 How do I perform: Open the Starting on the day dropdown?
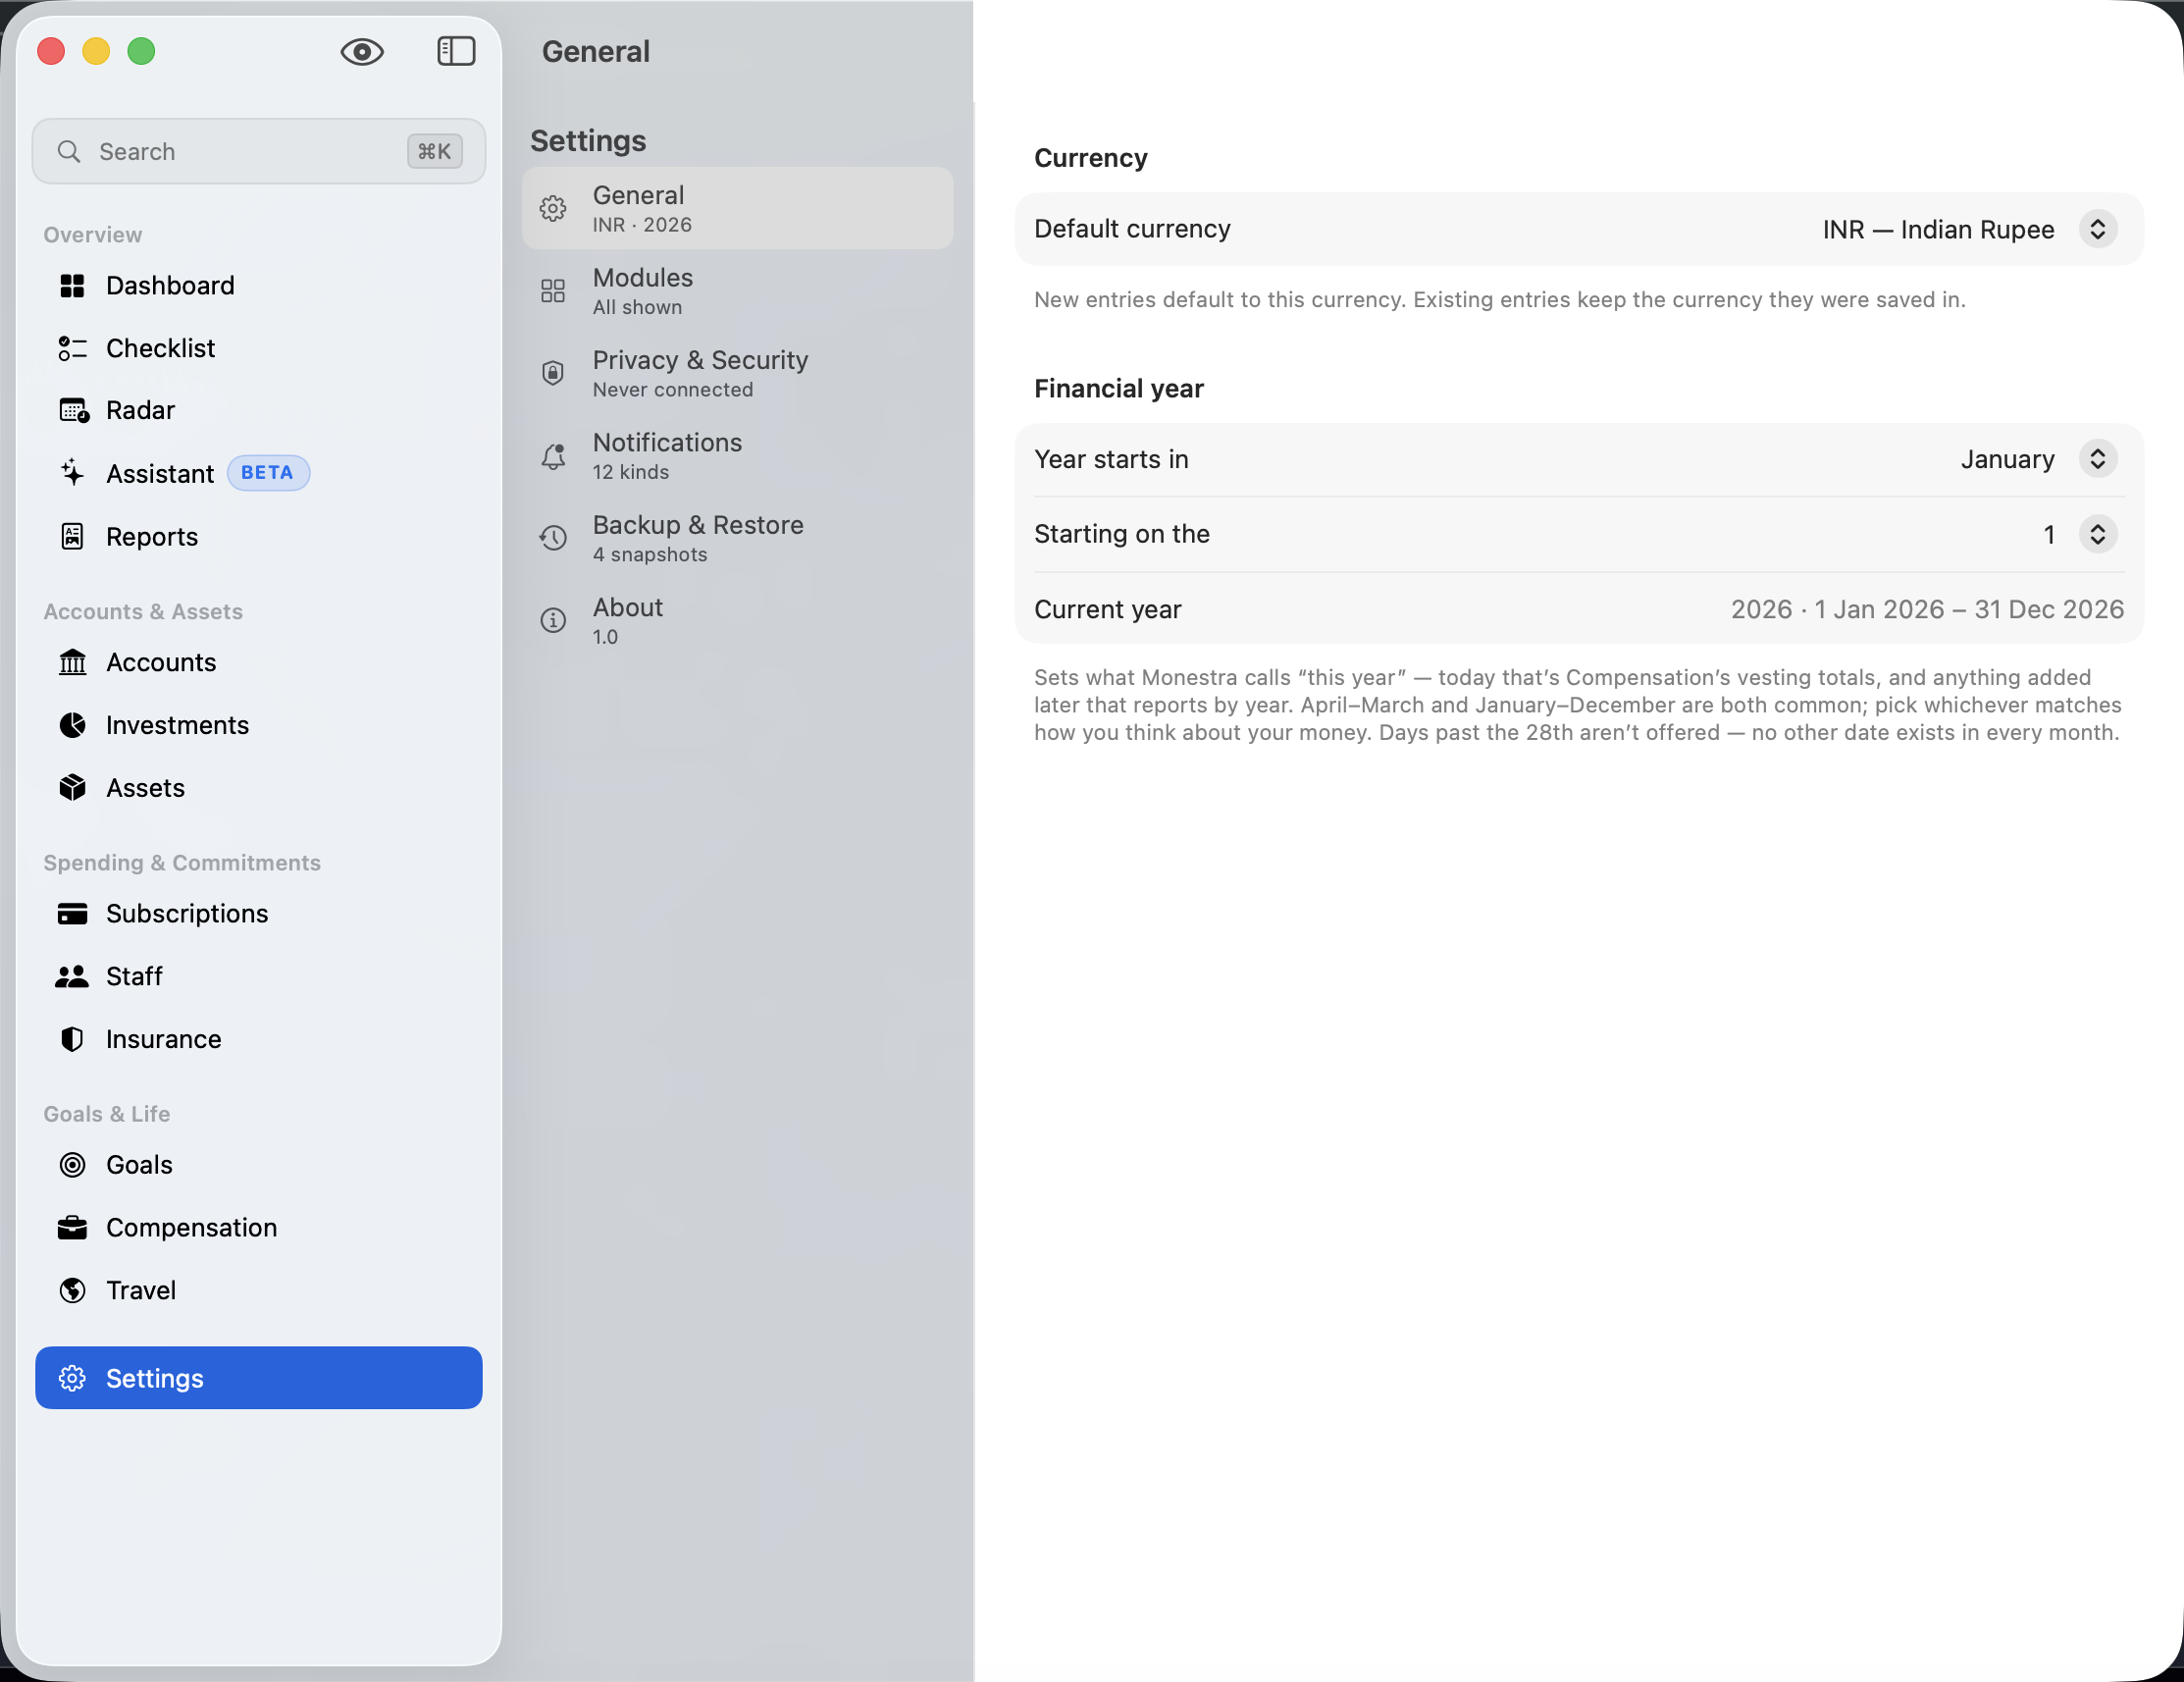pos(2098,534)
